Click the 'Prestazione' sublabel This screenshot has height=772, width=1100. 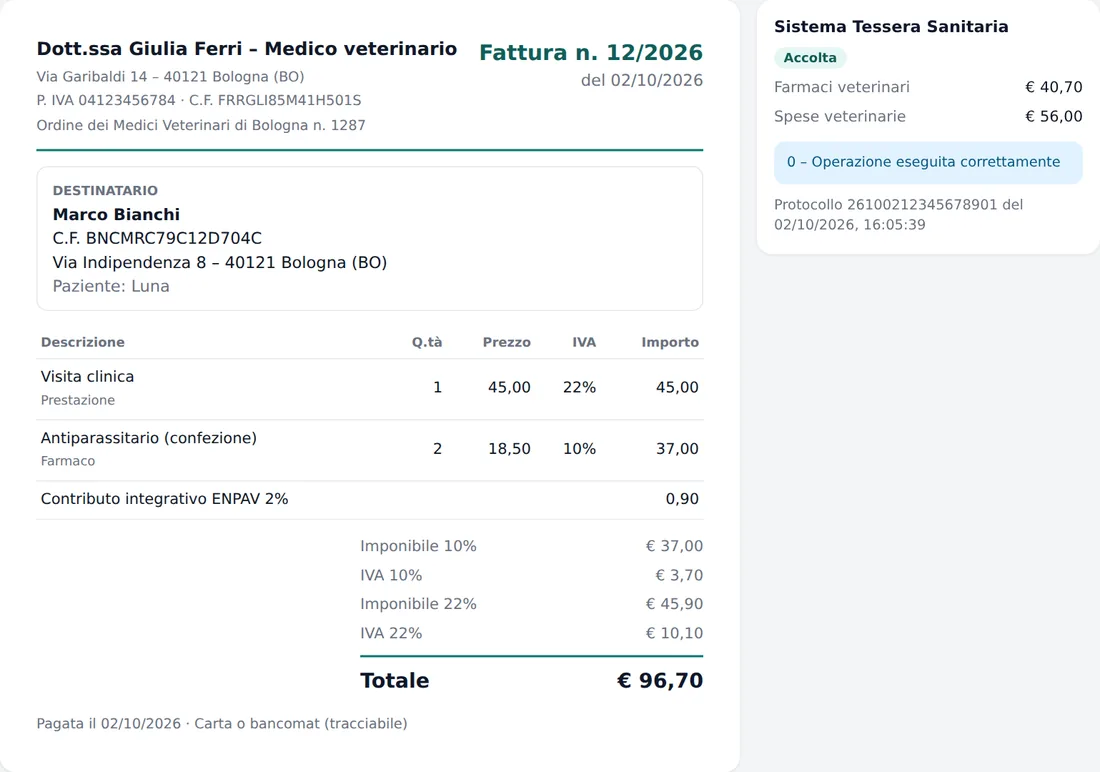78,400
